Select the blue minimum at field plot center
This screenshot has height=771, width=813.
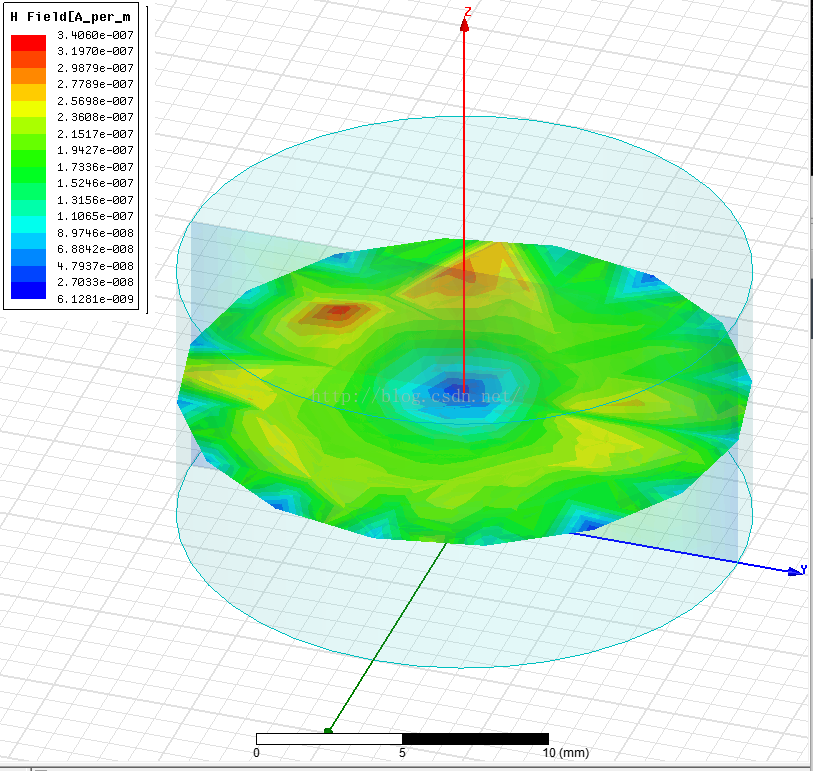[x=456, y=389]
